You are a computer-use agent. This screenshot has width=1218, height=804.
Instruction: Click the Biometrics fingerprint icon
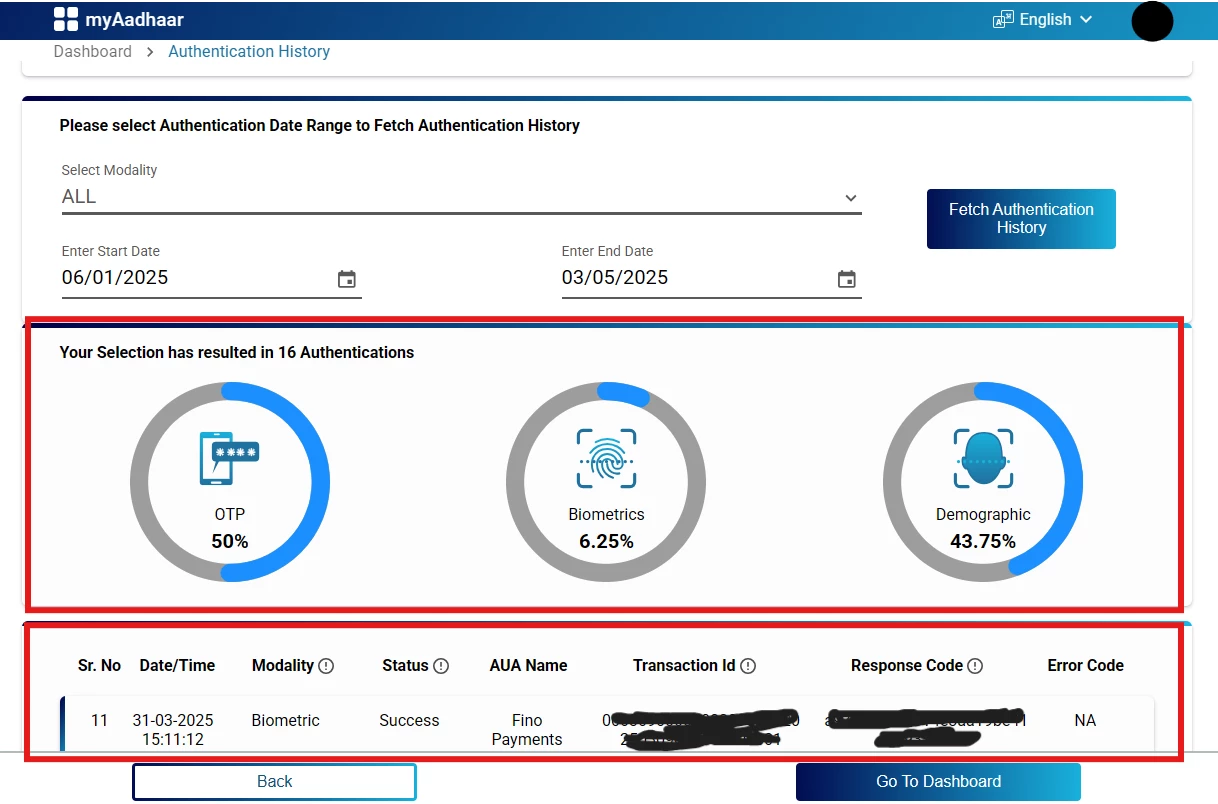click(x=606, y=459)
